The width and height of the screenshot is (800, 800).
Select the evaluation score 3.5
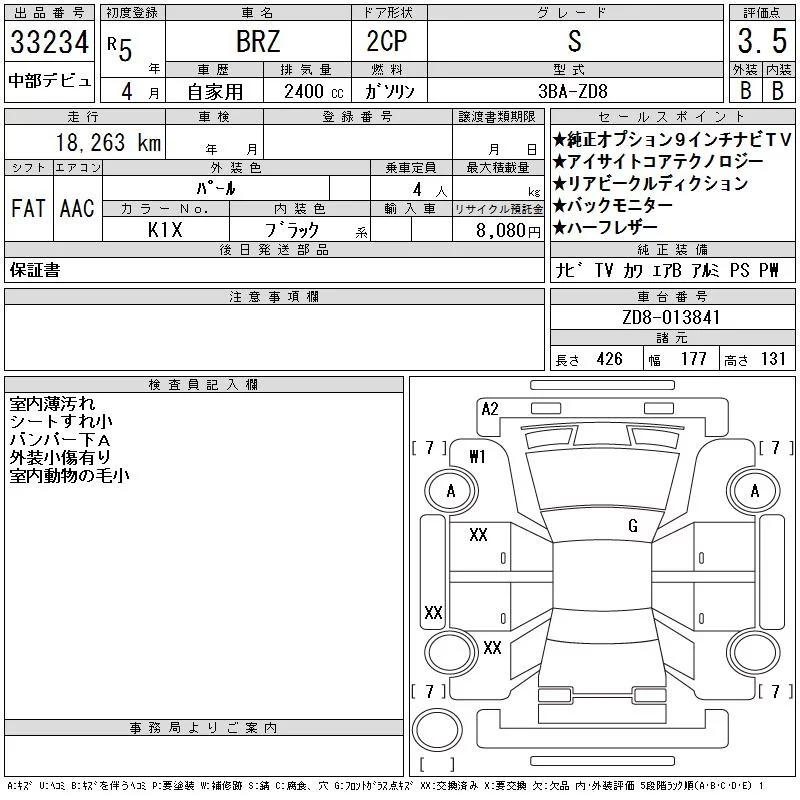click(762, 41)
